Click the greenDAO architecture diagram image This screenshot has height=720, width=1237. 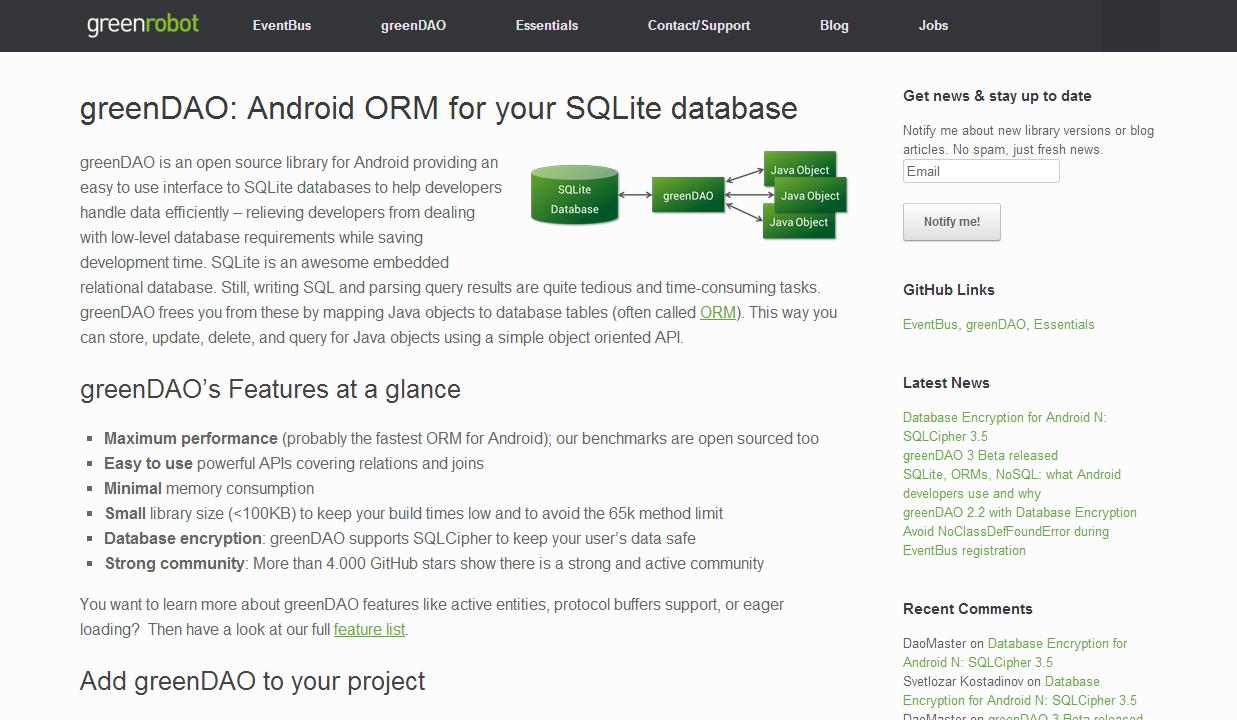click(x=689, y=195)
